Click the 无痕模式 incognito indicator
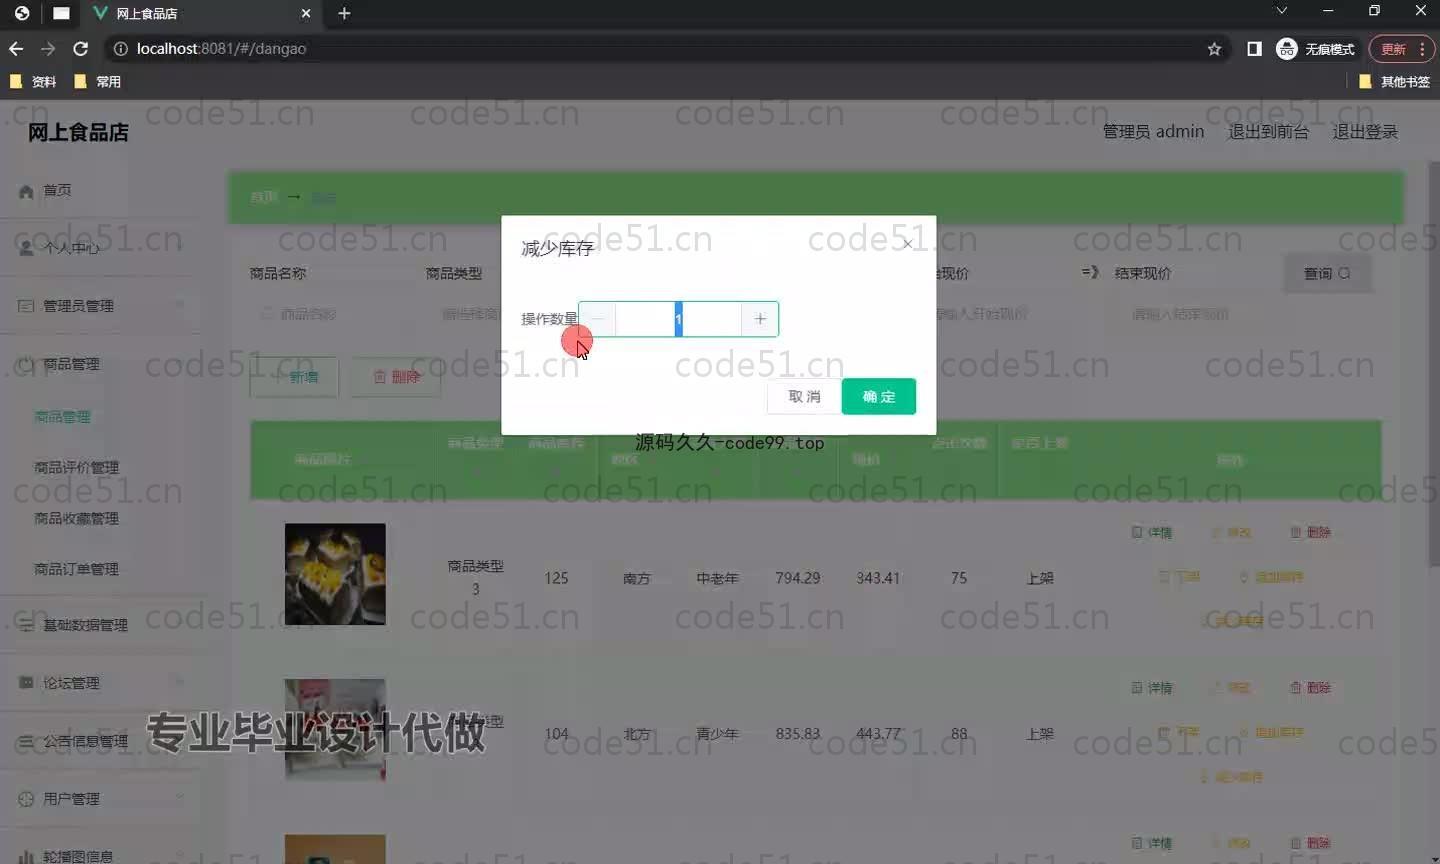Image resolution: width=1440 pixels, height=864 pixels. tap(1315, 49)
